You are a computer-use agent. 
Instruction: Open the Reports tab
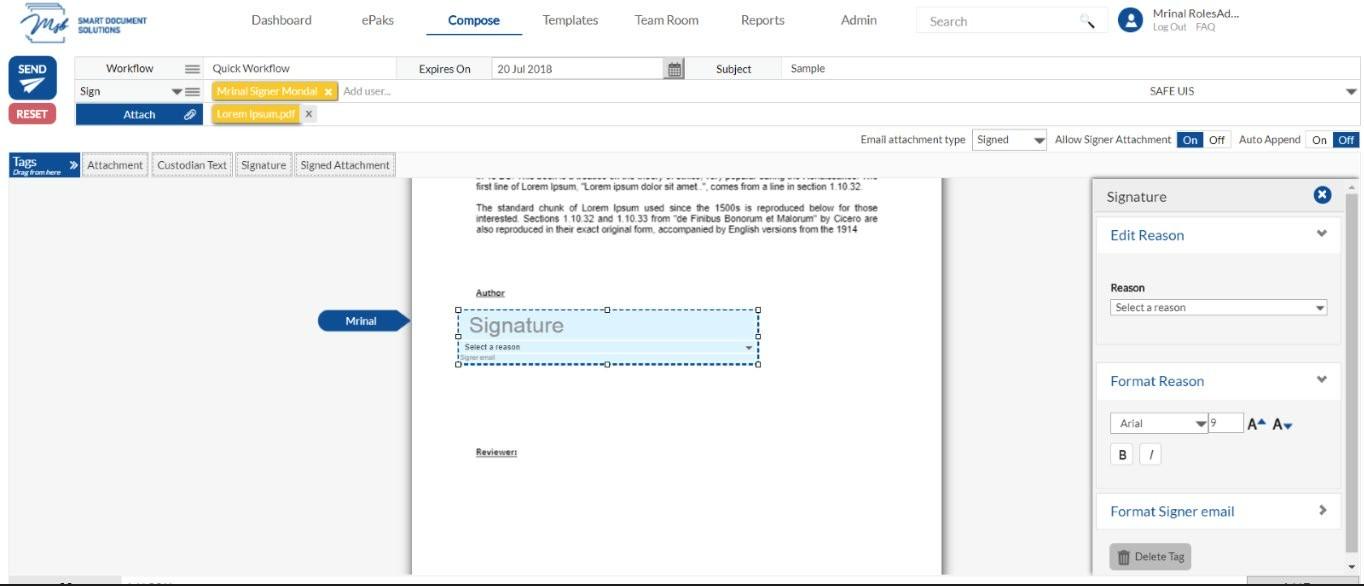coord(763,20)
